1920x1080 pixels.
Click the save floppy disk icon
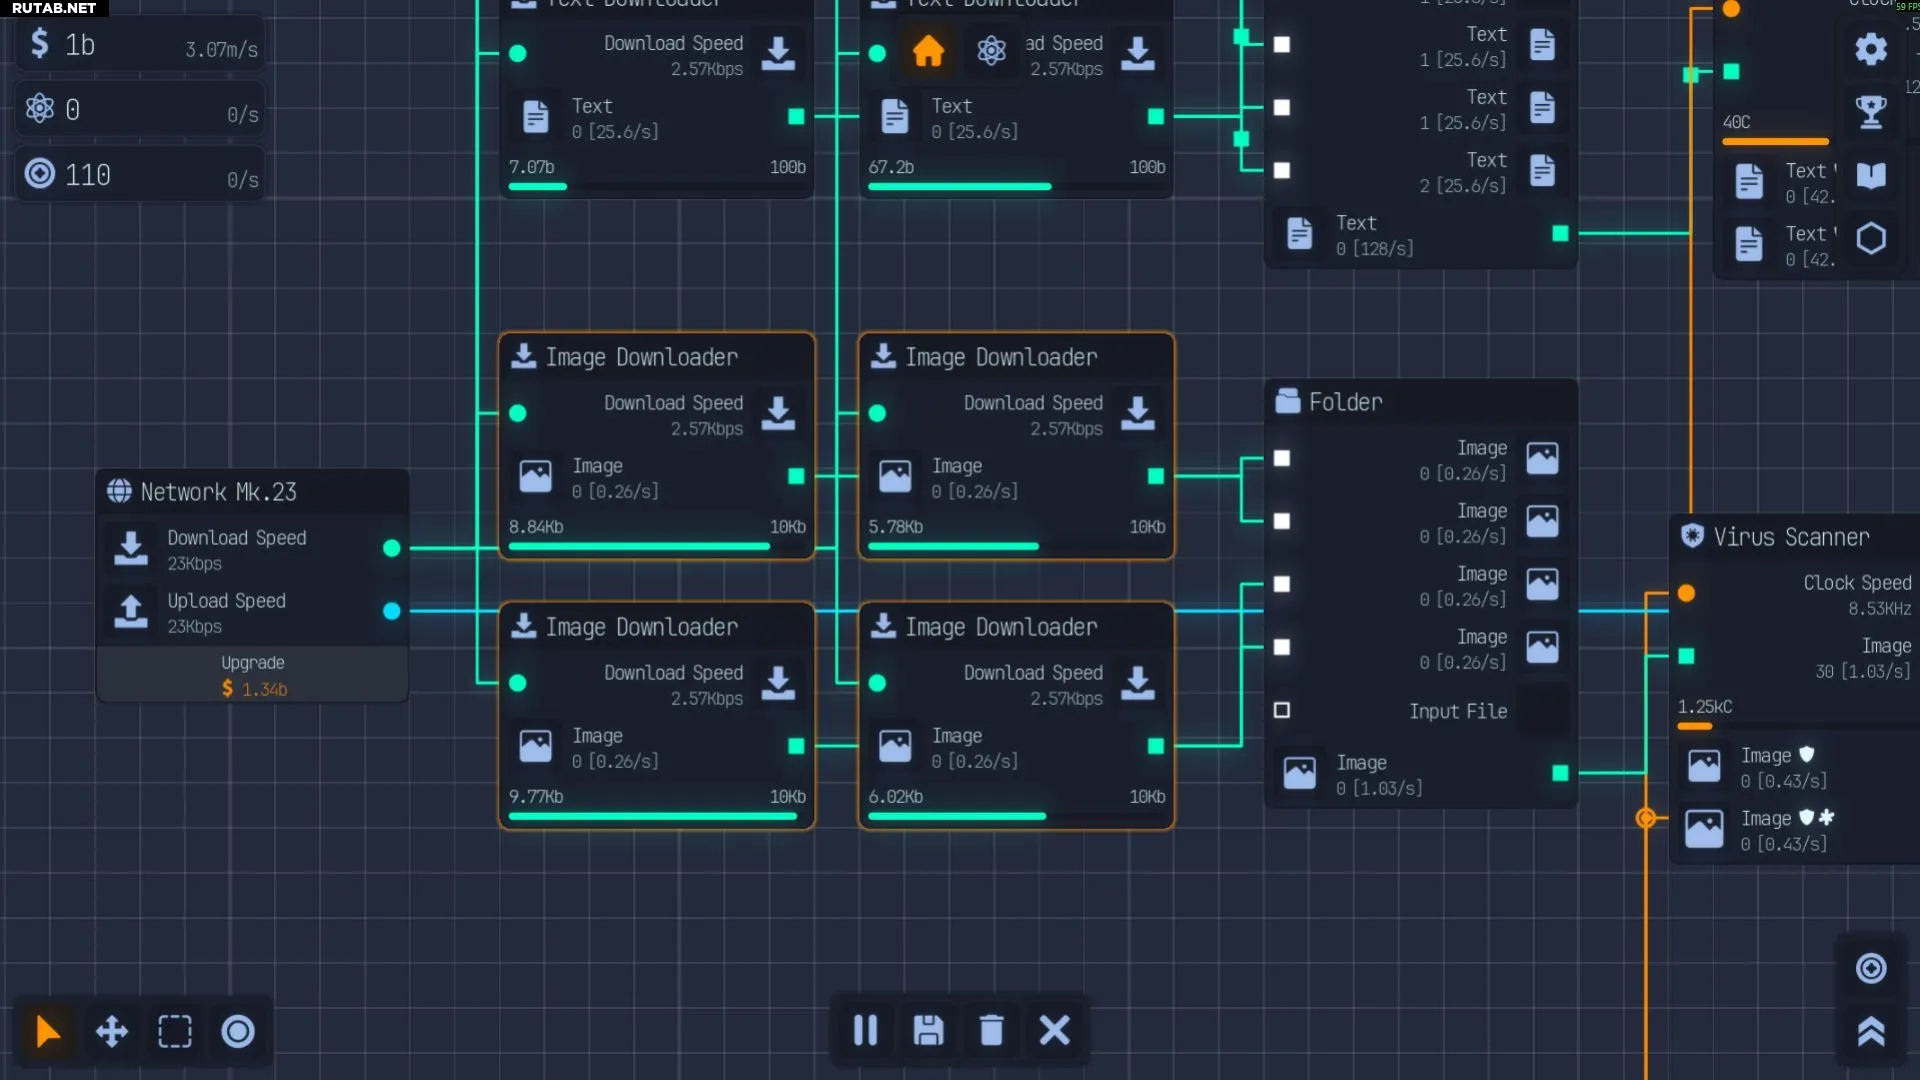click(x=928, y=1030)
